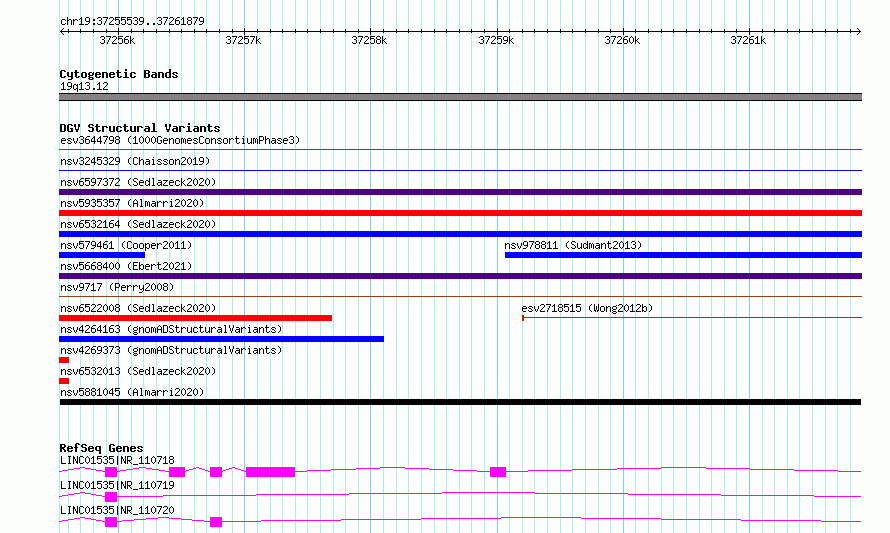Viewport: 890px width, 533px height.
Task: Click the first magenta exon of NR_110720
Action: [x=111, y=522]
